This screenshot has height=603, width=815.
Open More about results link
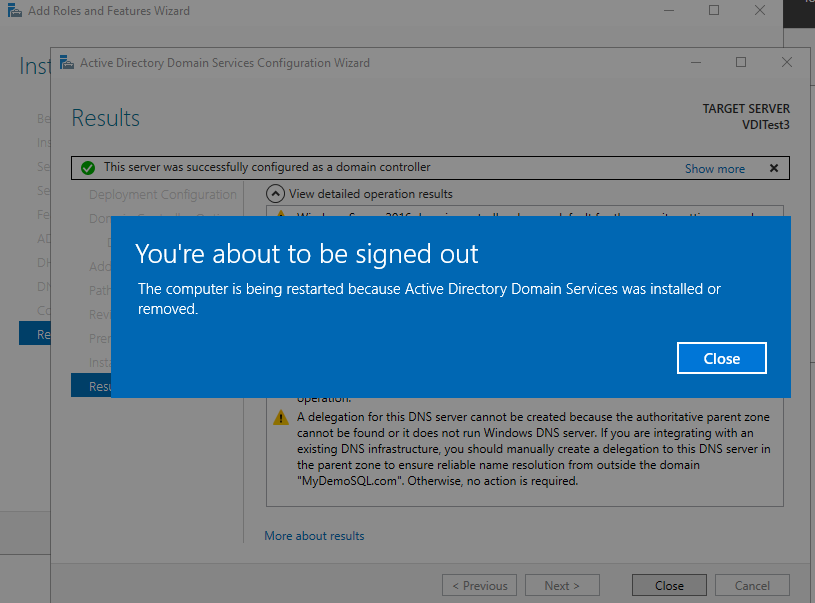[314, 535]
